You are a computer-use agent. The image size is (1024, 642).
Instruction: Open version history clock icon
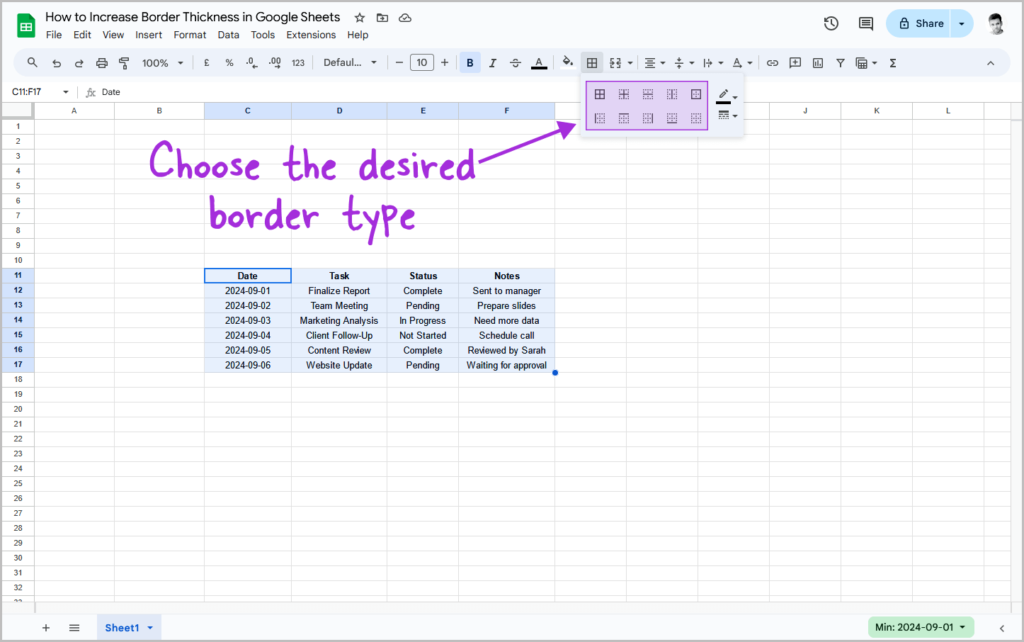tap(831, 24)
